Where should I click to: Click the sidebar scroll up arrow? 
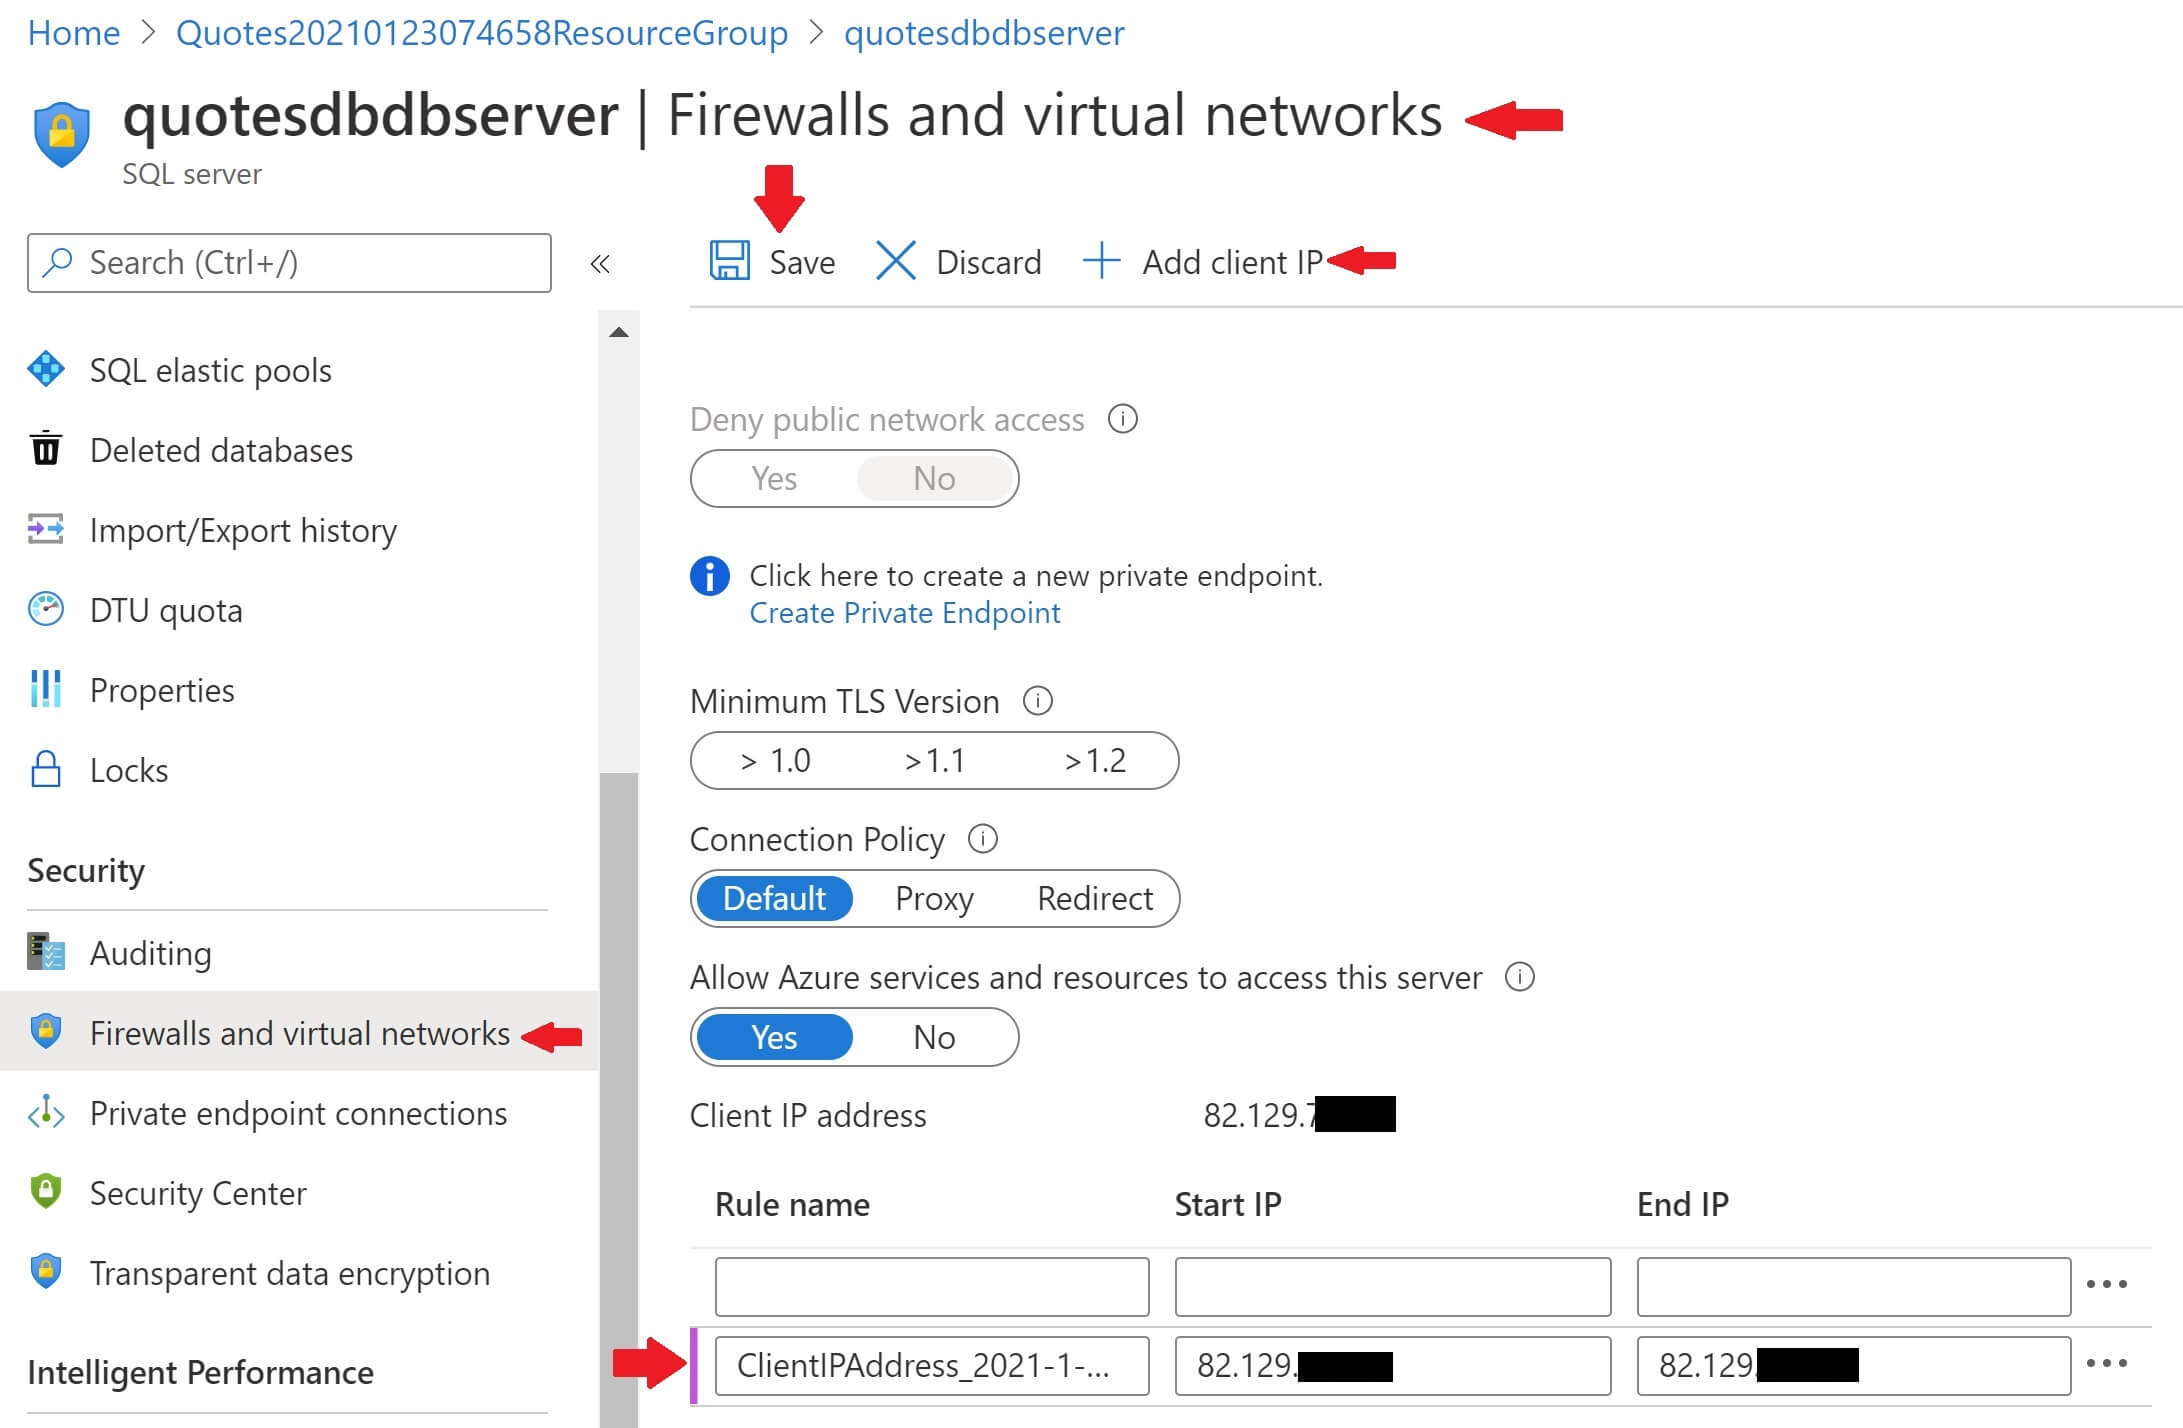click(619, 332)
